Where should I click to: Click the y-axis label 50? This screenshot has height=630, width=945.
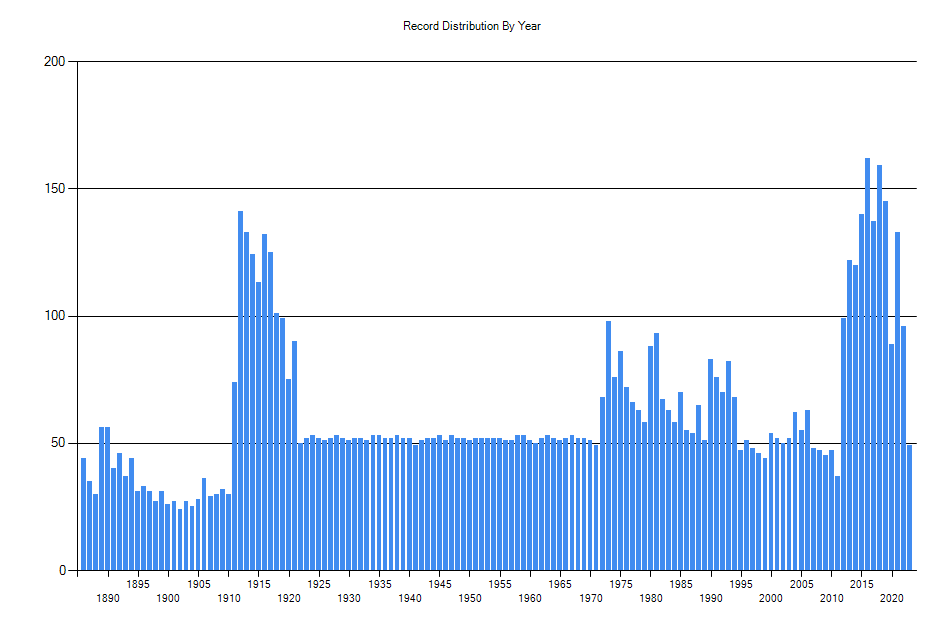point(58,443)
